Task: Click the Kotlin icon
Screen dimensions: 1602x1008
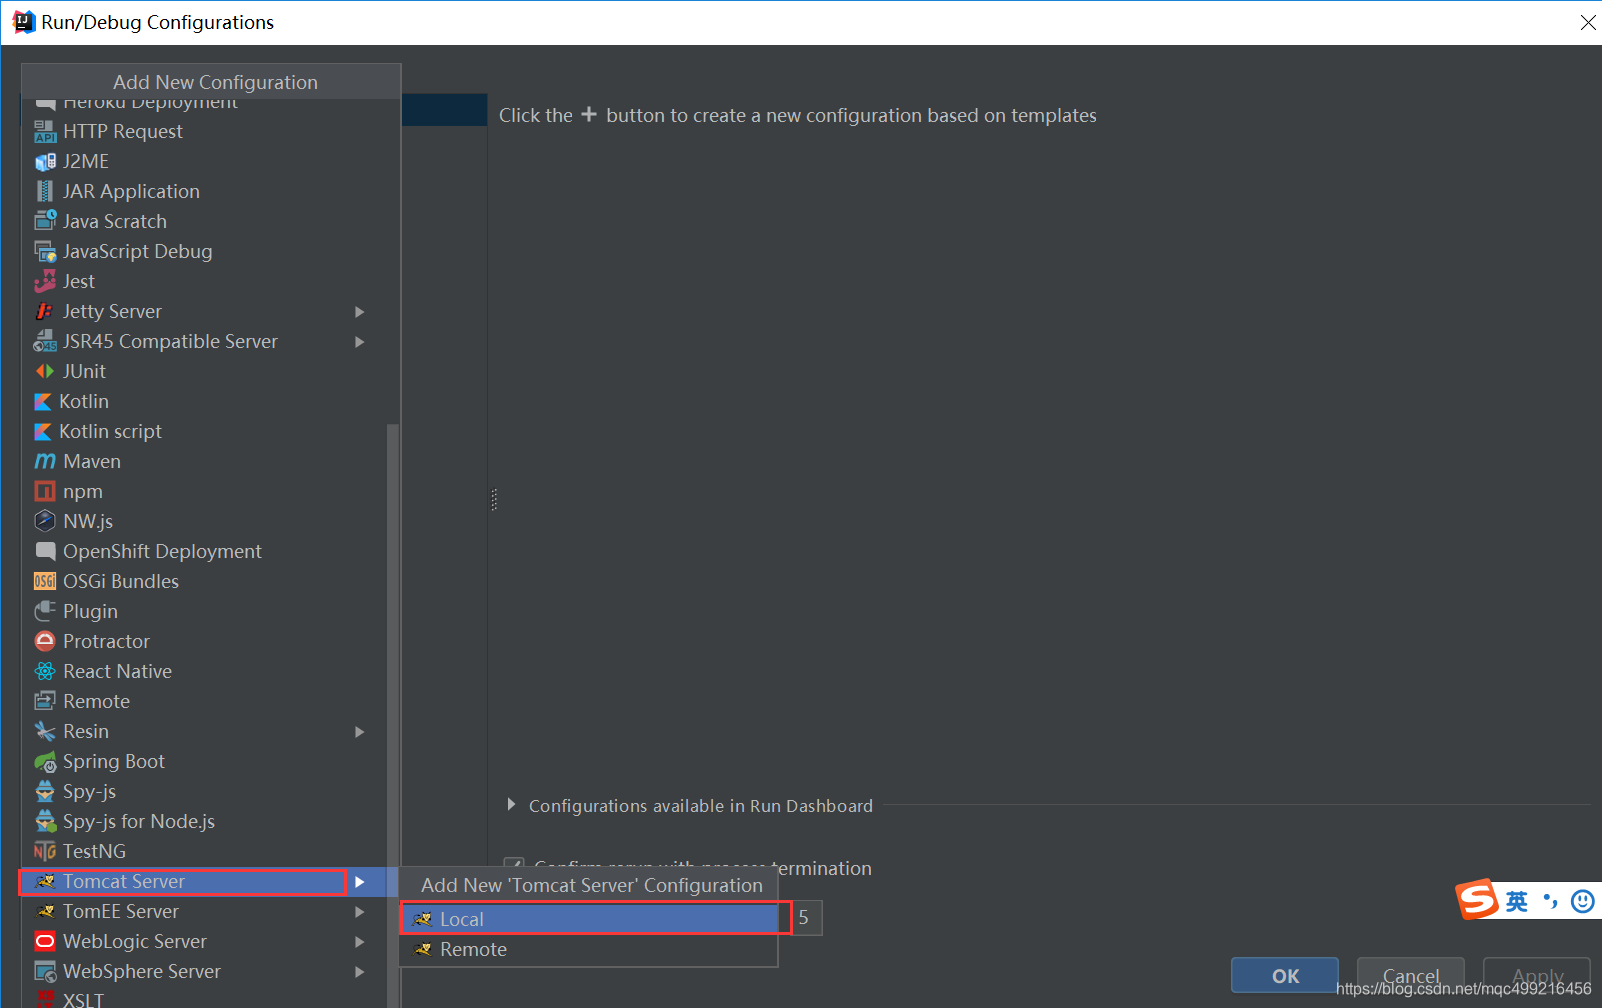Action: pos(43,401)
